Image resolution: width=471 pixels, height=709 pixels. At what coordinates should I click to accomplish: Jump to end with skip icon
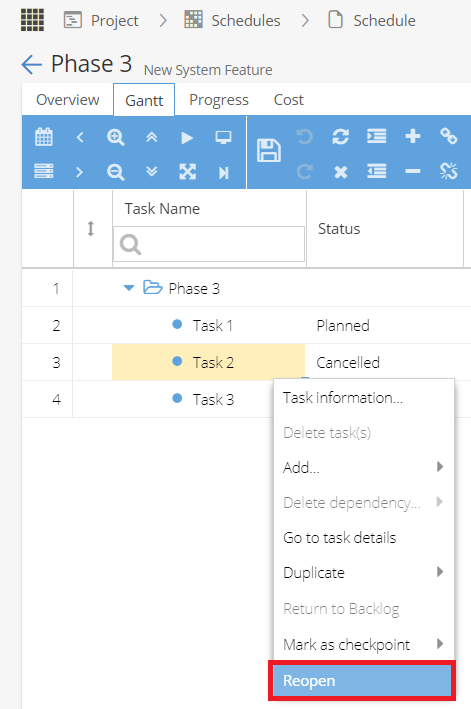[x=224, y=172]
